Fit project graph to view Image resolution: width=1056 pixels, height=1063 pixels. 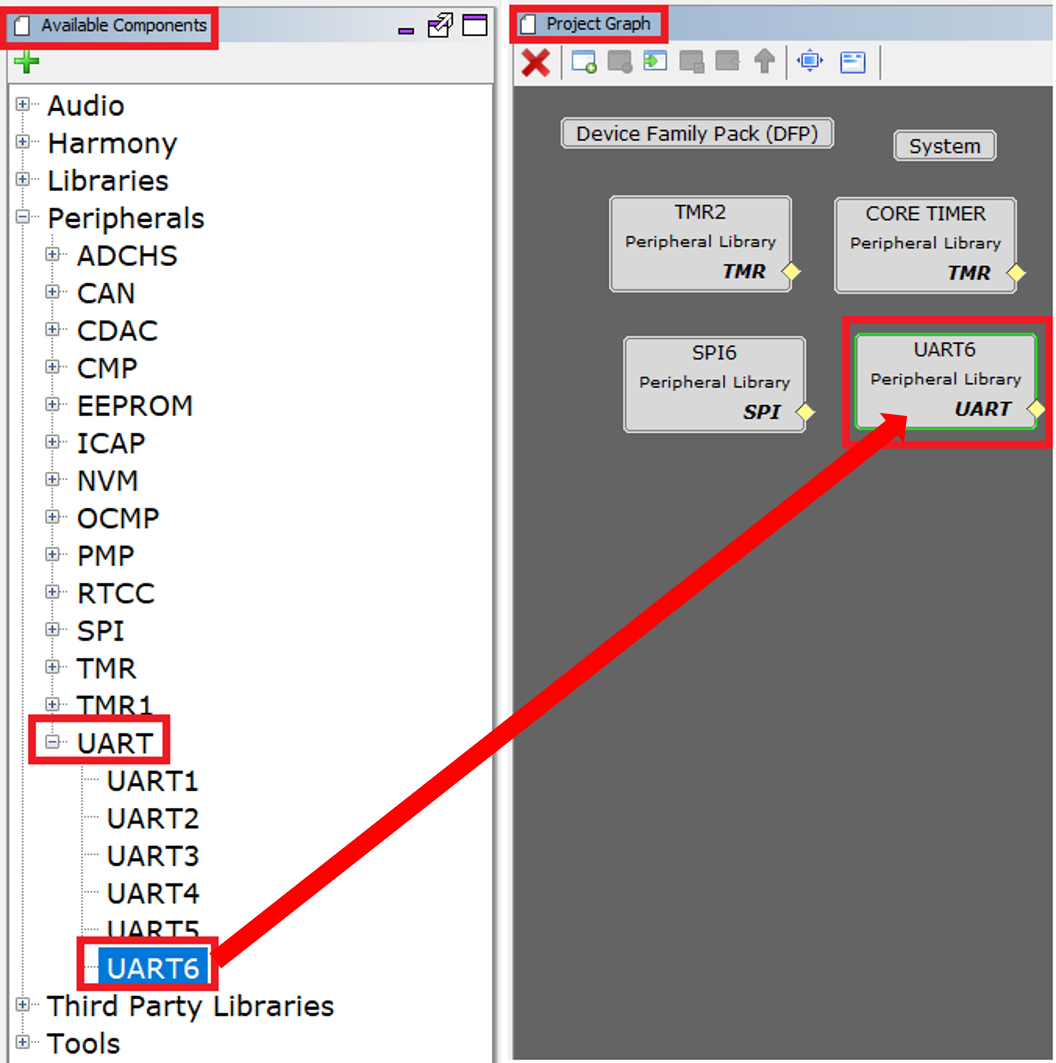tap(810, 61)
